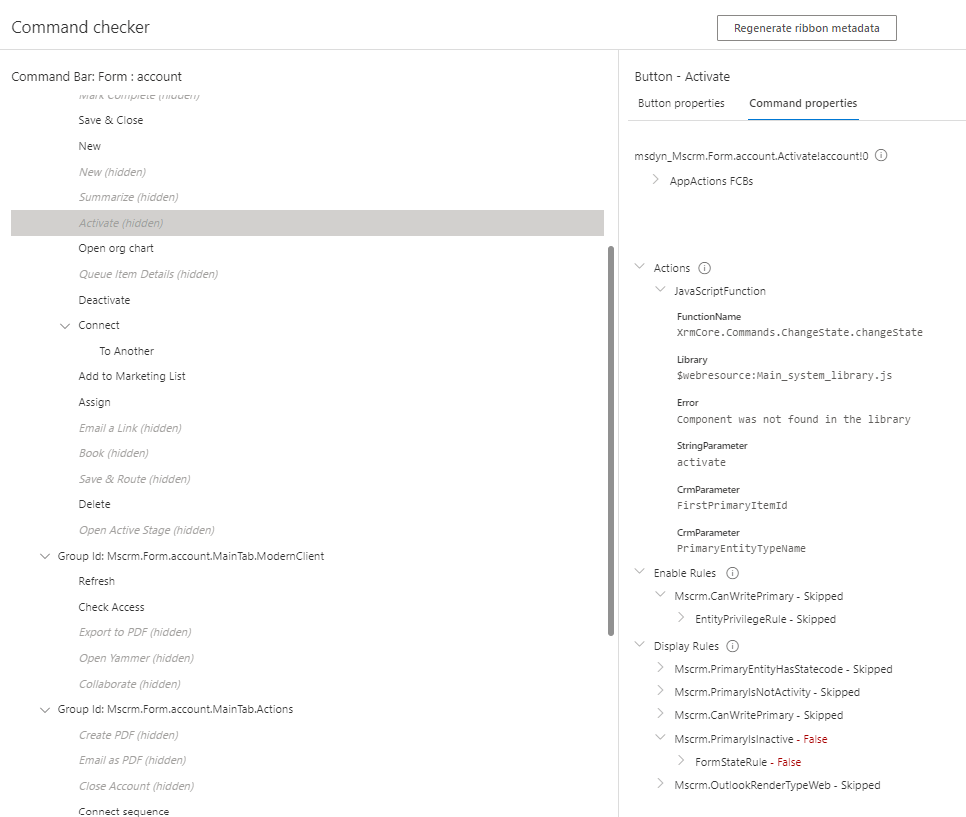Collapse the Display Rules section
Screen dimensions: 966x817
pyautogui.click(x=640, y=646)
